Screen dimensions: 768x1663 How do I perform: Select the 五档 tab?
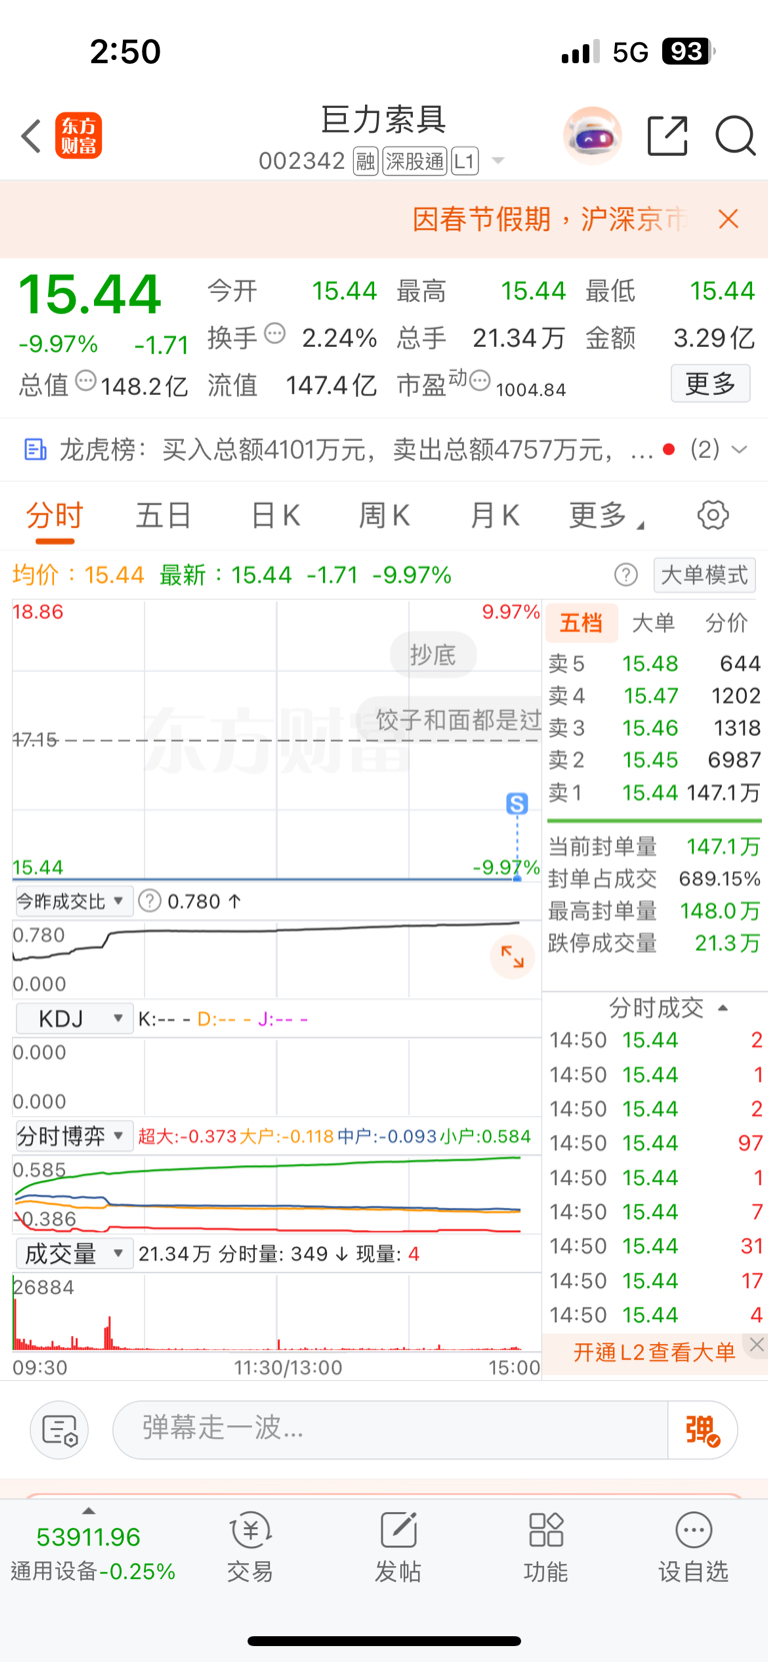pyautogui.click(x=581, y=623)
